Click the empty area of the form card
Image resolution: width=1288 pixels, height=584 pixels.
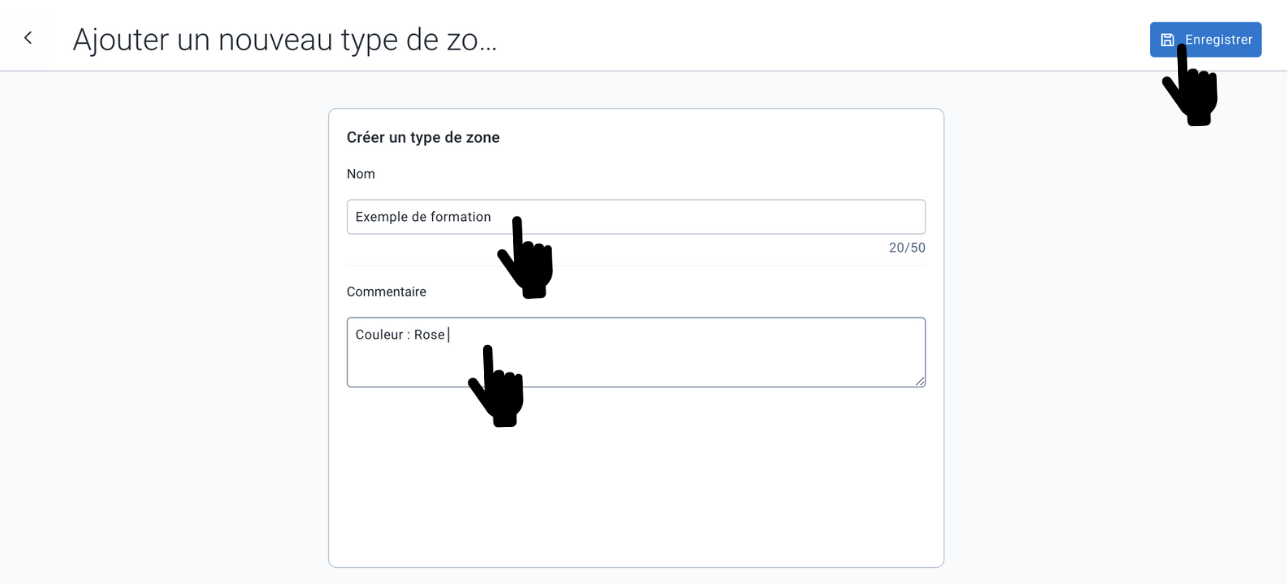tap(636, 478)
